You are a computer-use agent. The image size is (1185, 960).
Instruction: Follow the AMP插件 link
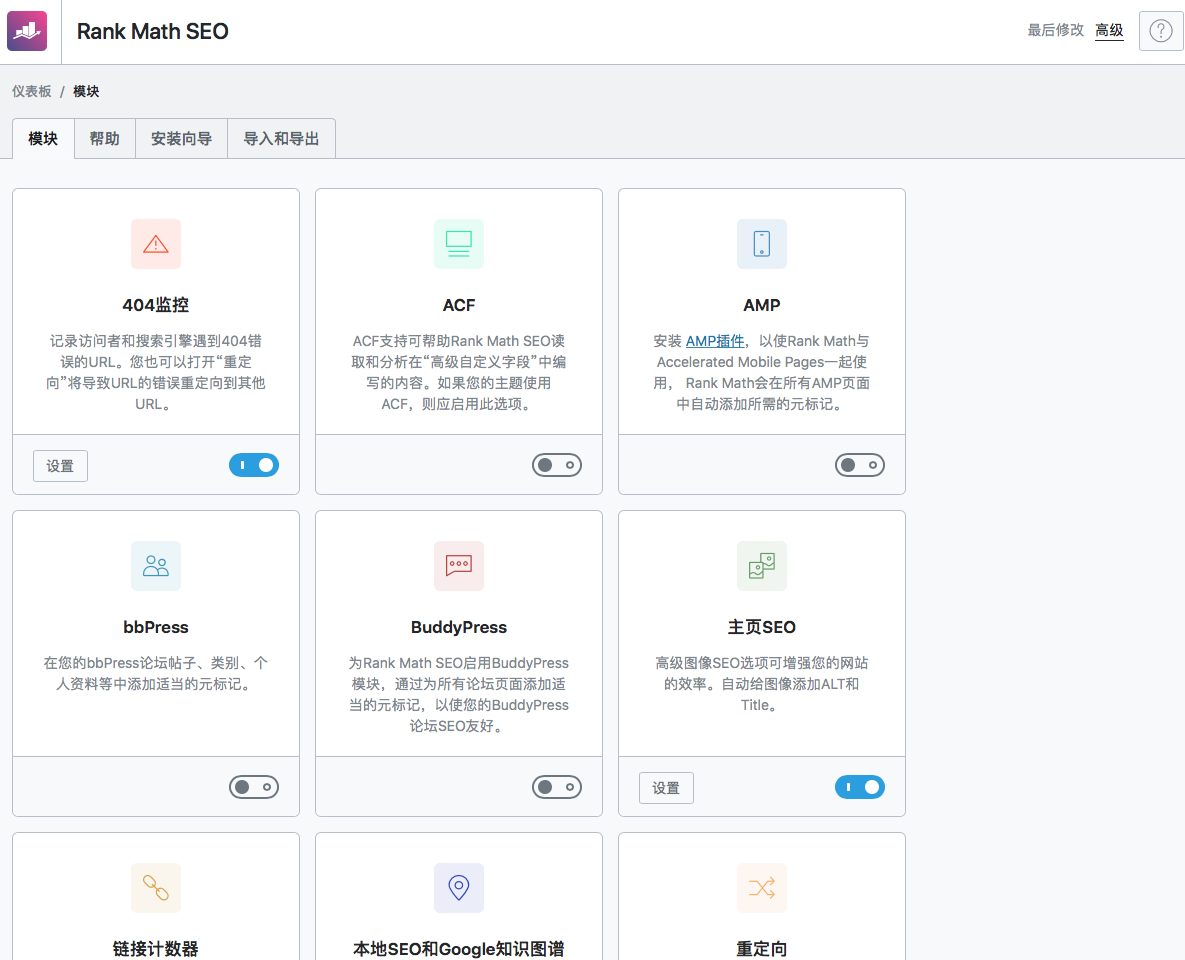tap(715, 341)
